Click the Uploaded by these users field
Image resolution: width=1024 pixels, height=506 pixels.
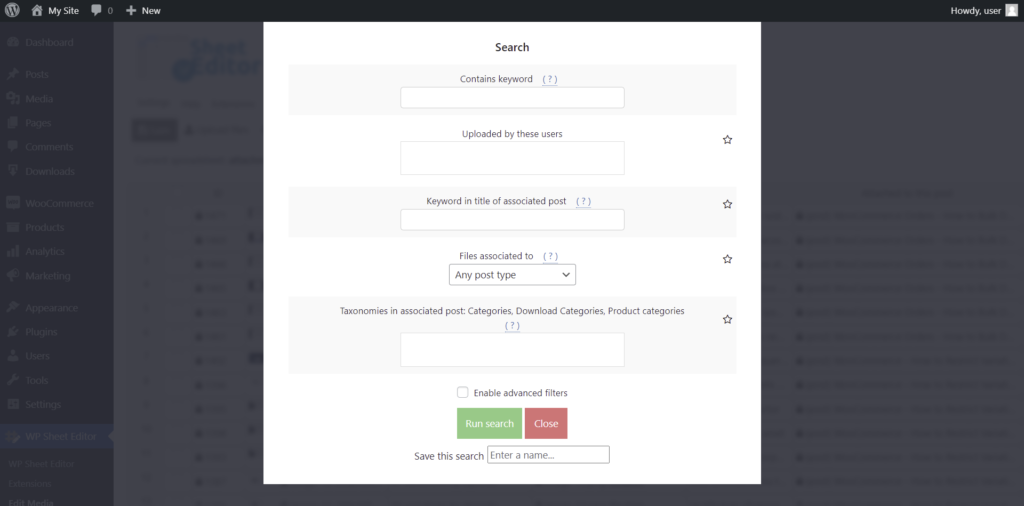coord(512,158)
